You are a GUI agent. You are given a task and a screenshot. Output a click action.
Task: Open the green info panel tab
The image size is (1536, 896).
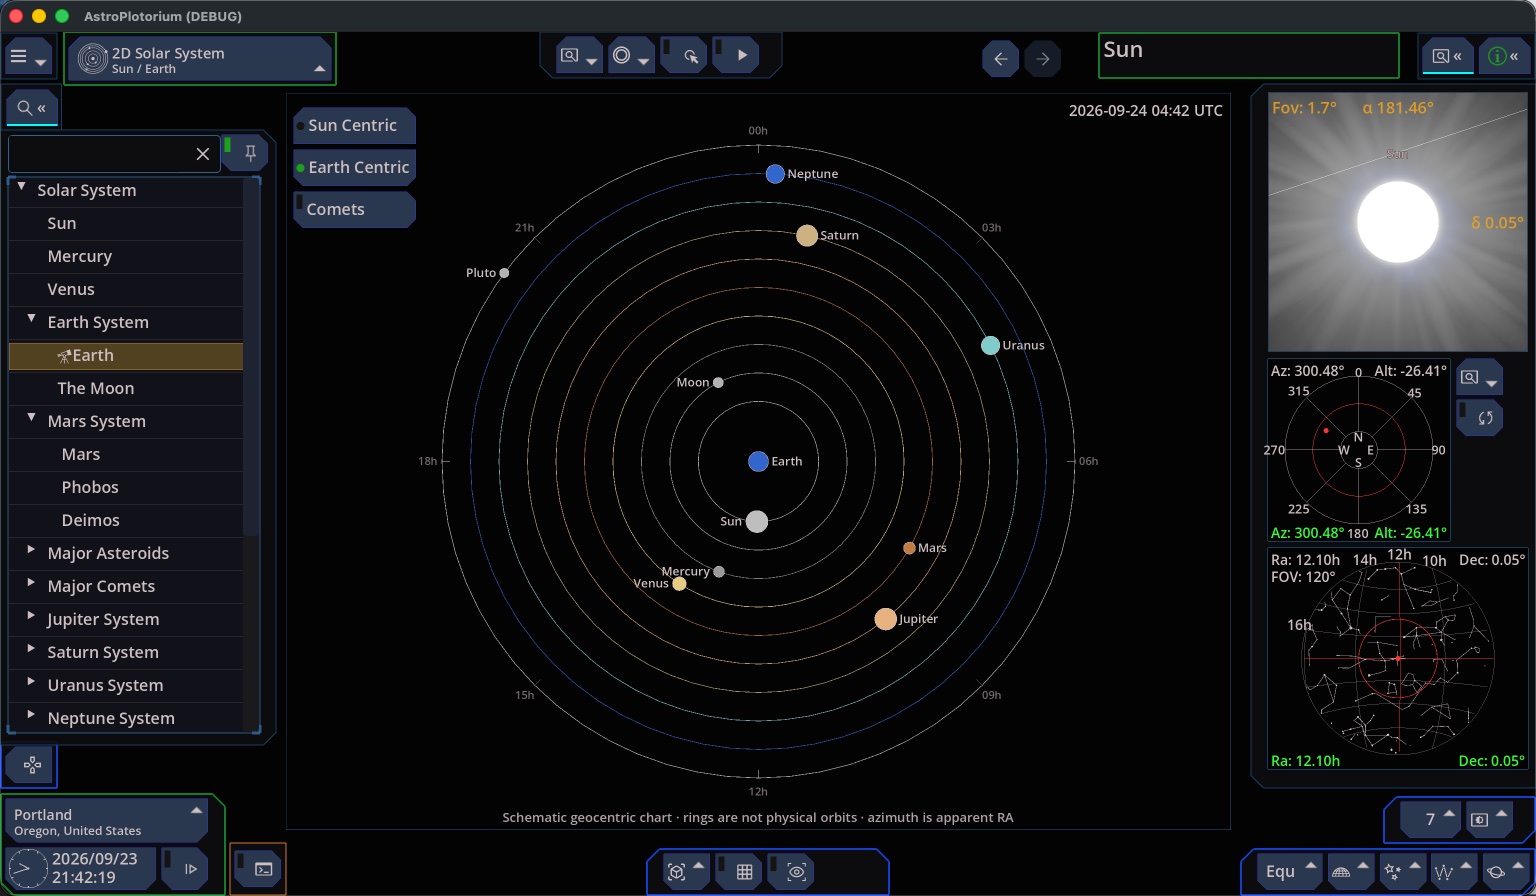(1503, 56)
